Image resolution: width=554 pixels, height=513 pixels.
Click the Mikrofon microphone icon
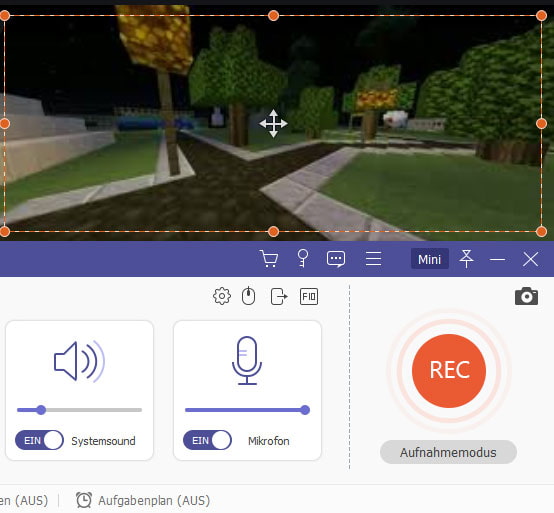click(247, 360)
